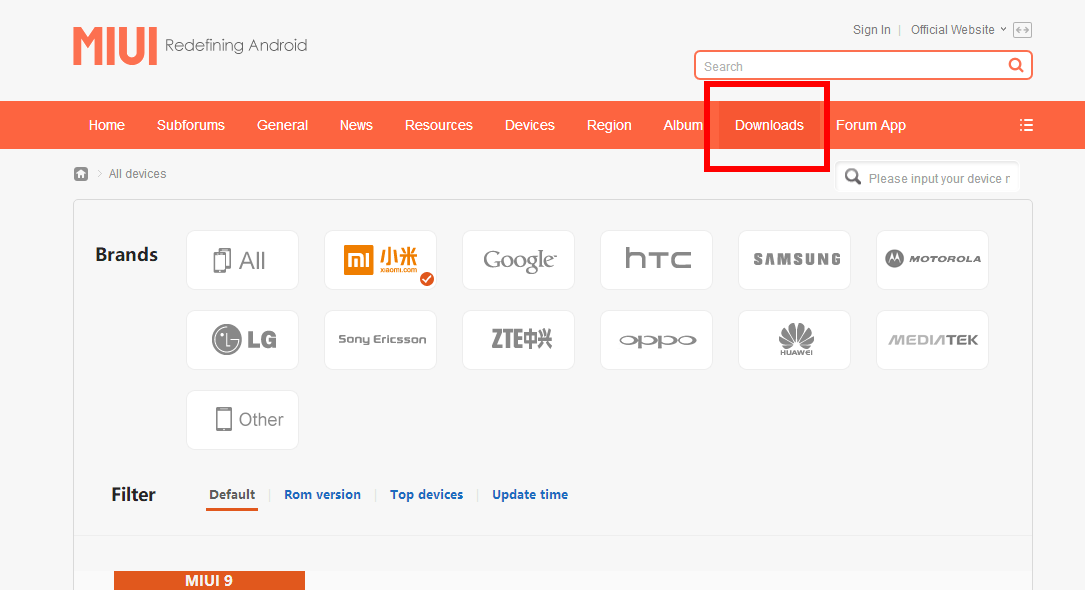Select the LG brand tile
1085x590 pixels.
click(242, 340)
